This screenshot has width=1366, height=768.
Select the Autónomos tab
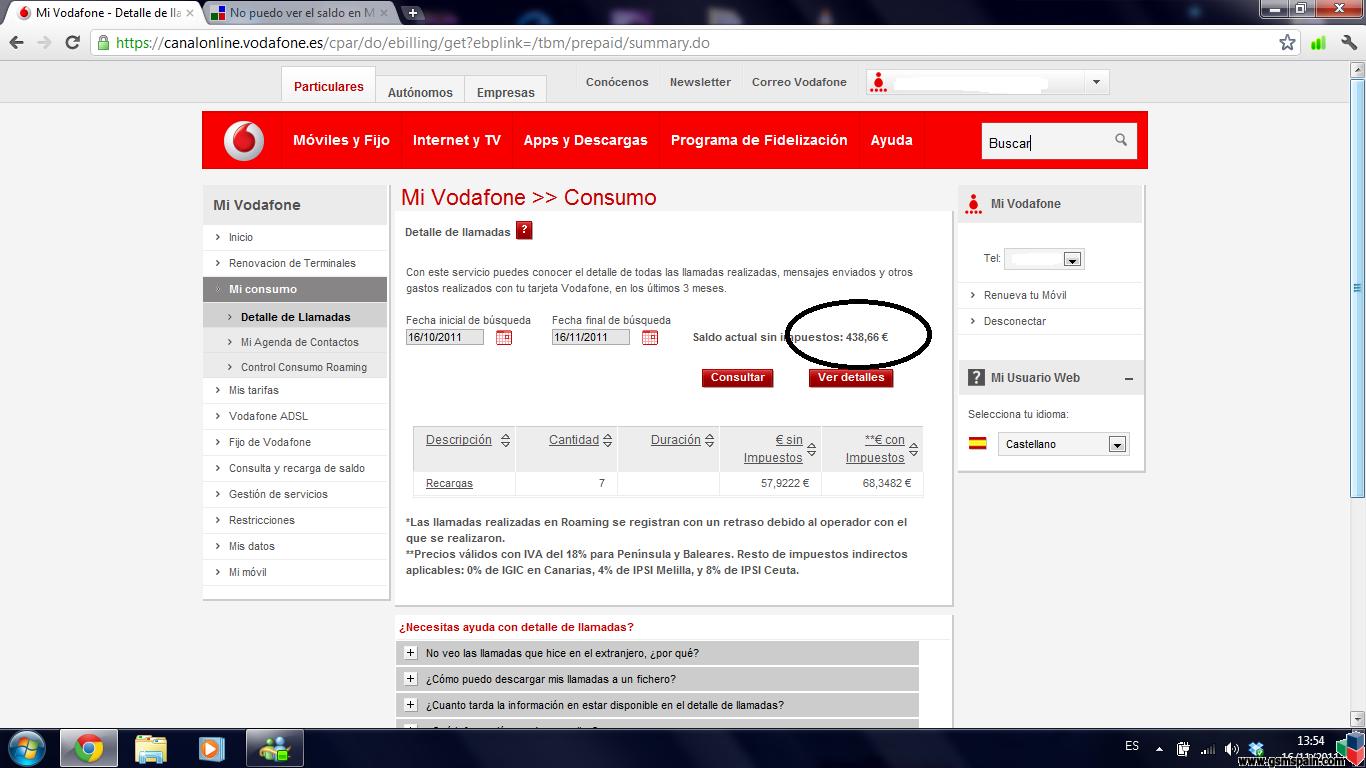tap(420, 91)
